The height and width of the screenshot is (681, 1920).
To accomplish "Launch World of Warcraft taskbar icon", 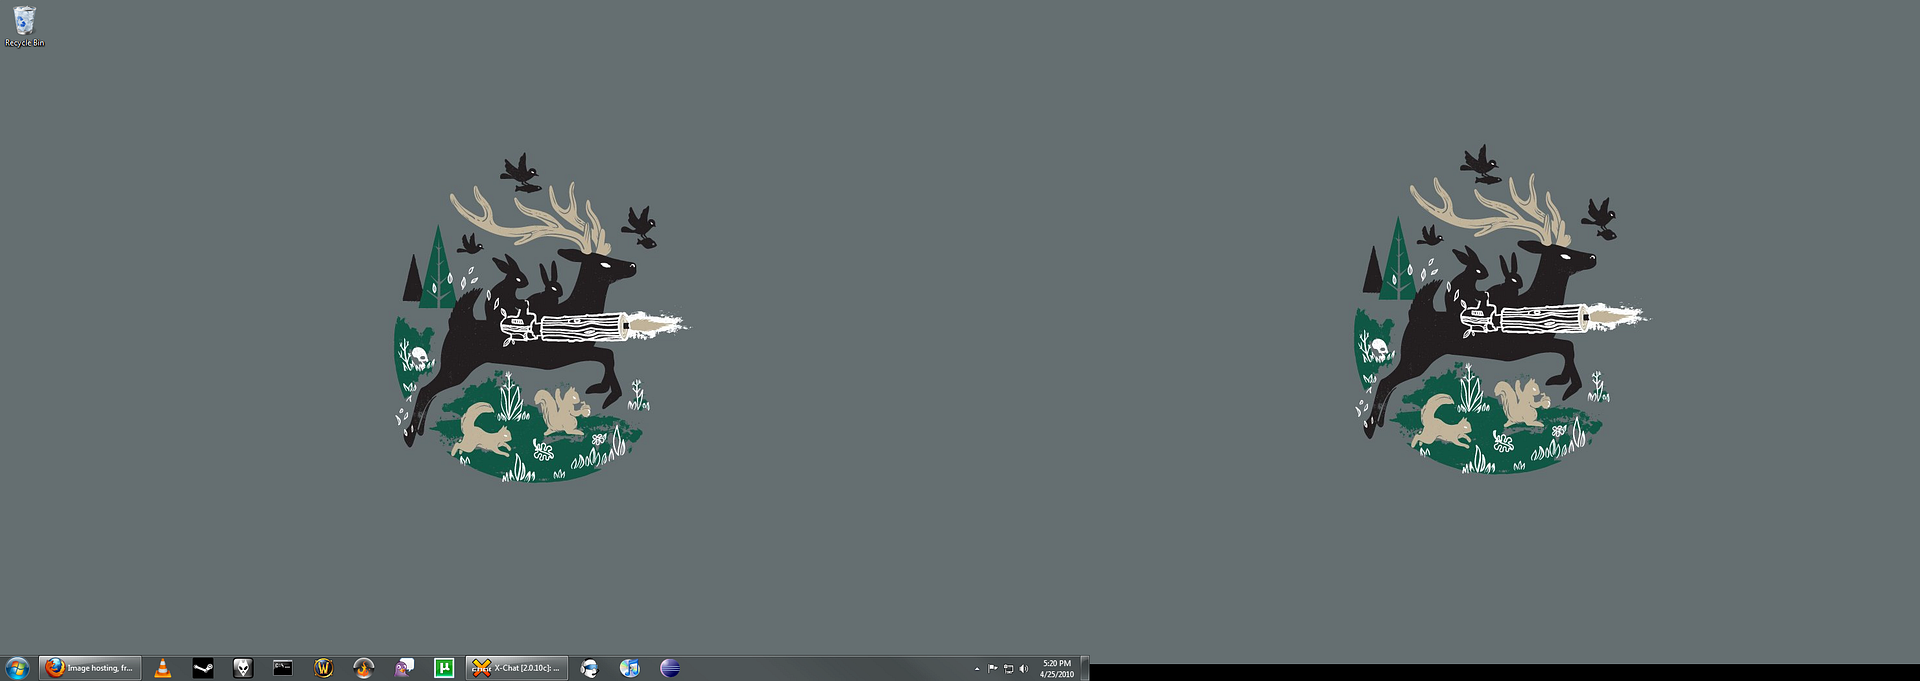I will [323, 668].
